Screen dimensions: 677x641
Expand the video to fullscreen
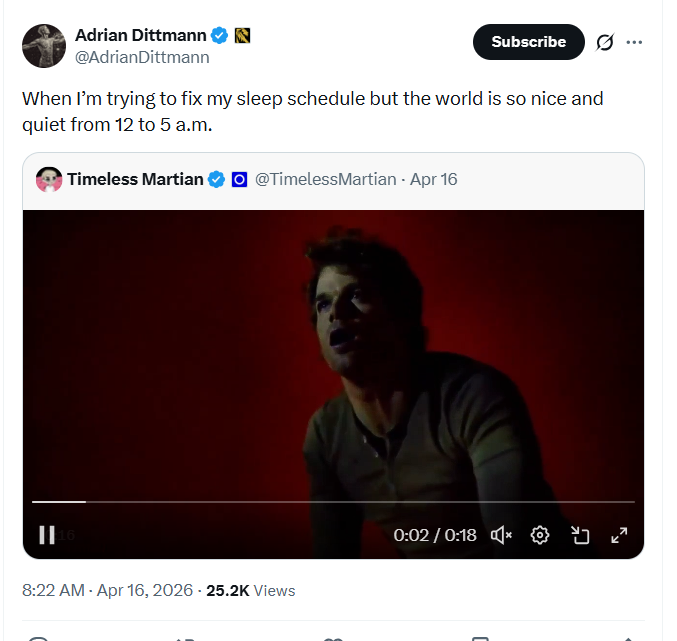619,535
